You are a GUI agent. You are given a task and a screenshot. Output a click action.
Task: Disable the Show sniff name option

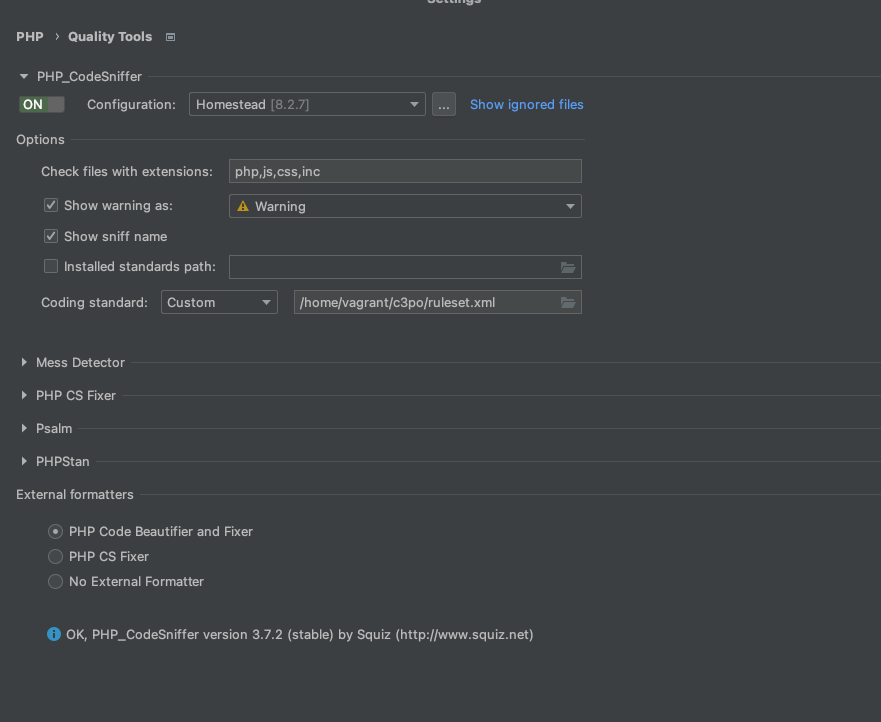tap(50, 236)
